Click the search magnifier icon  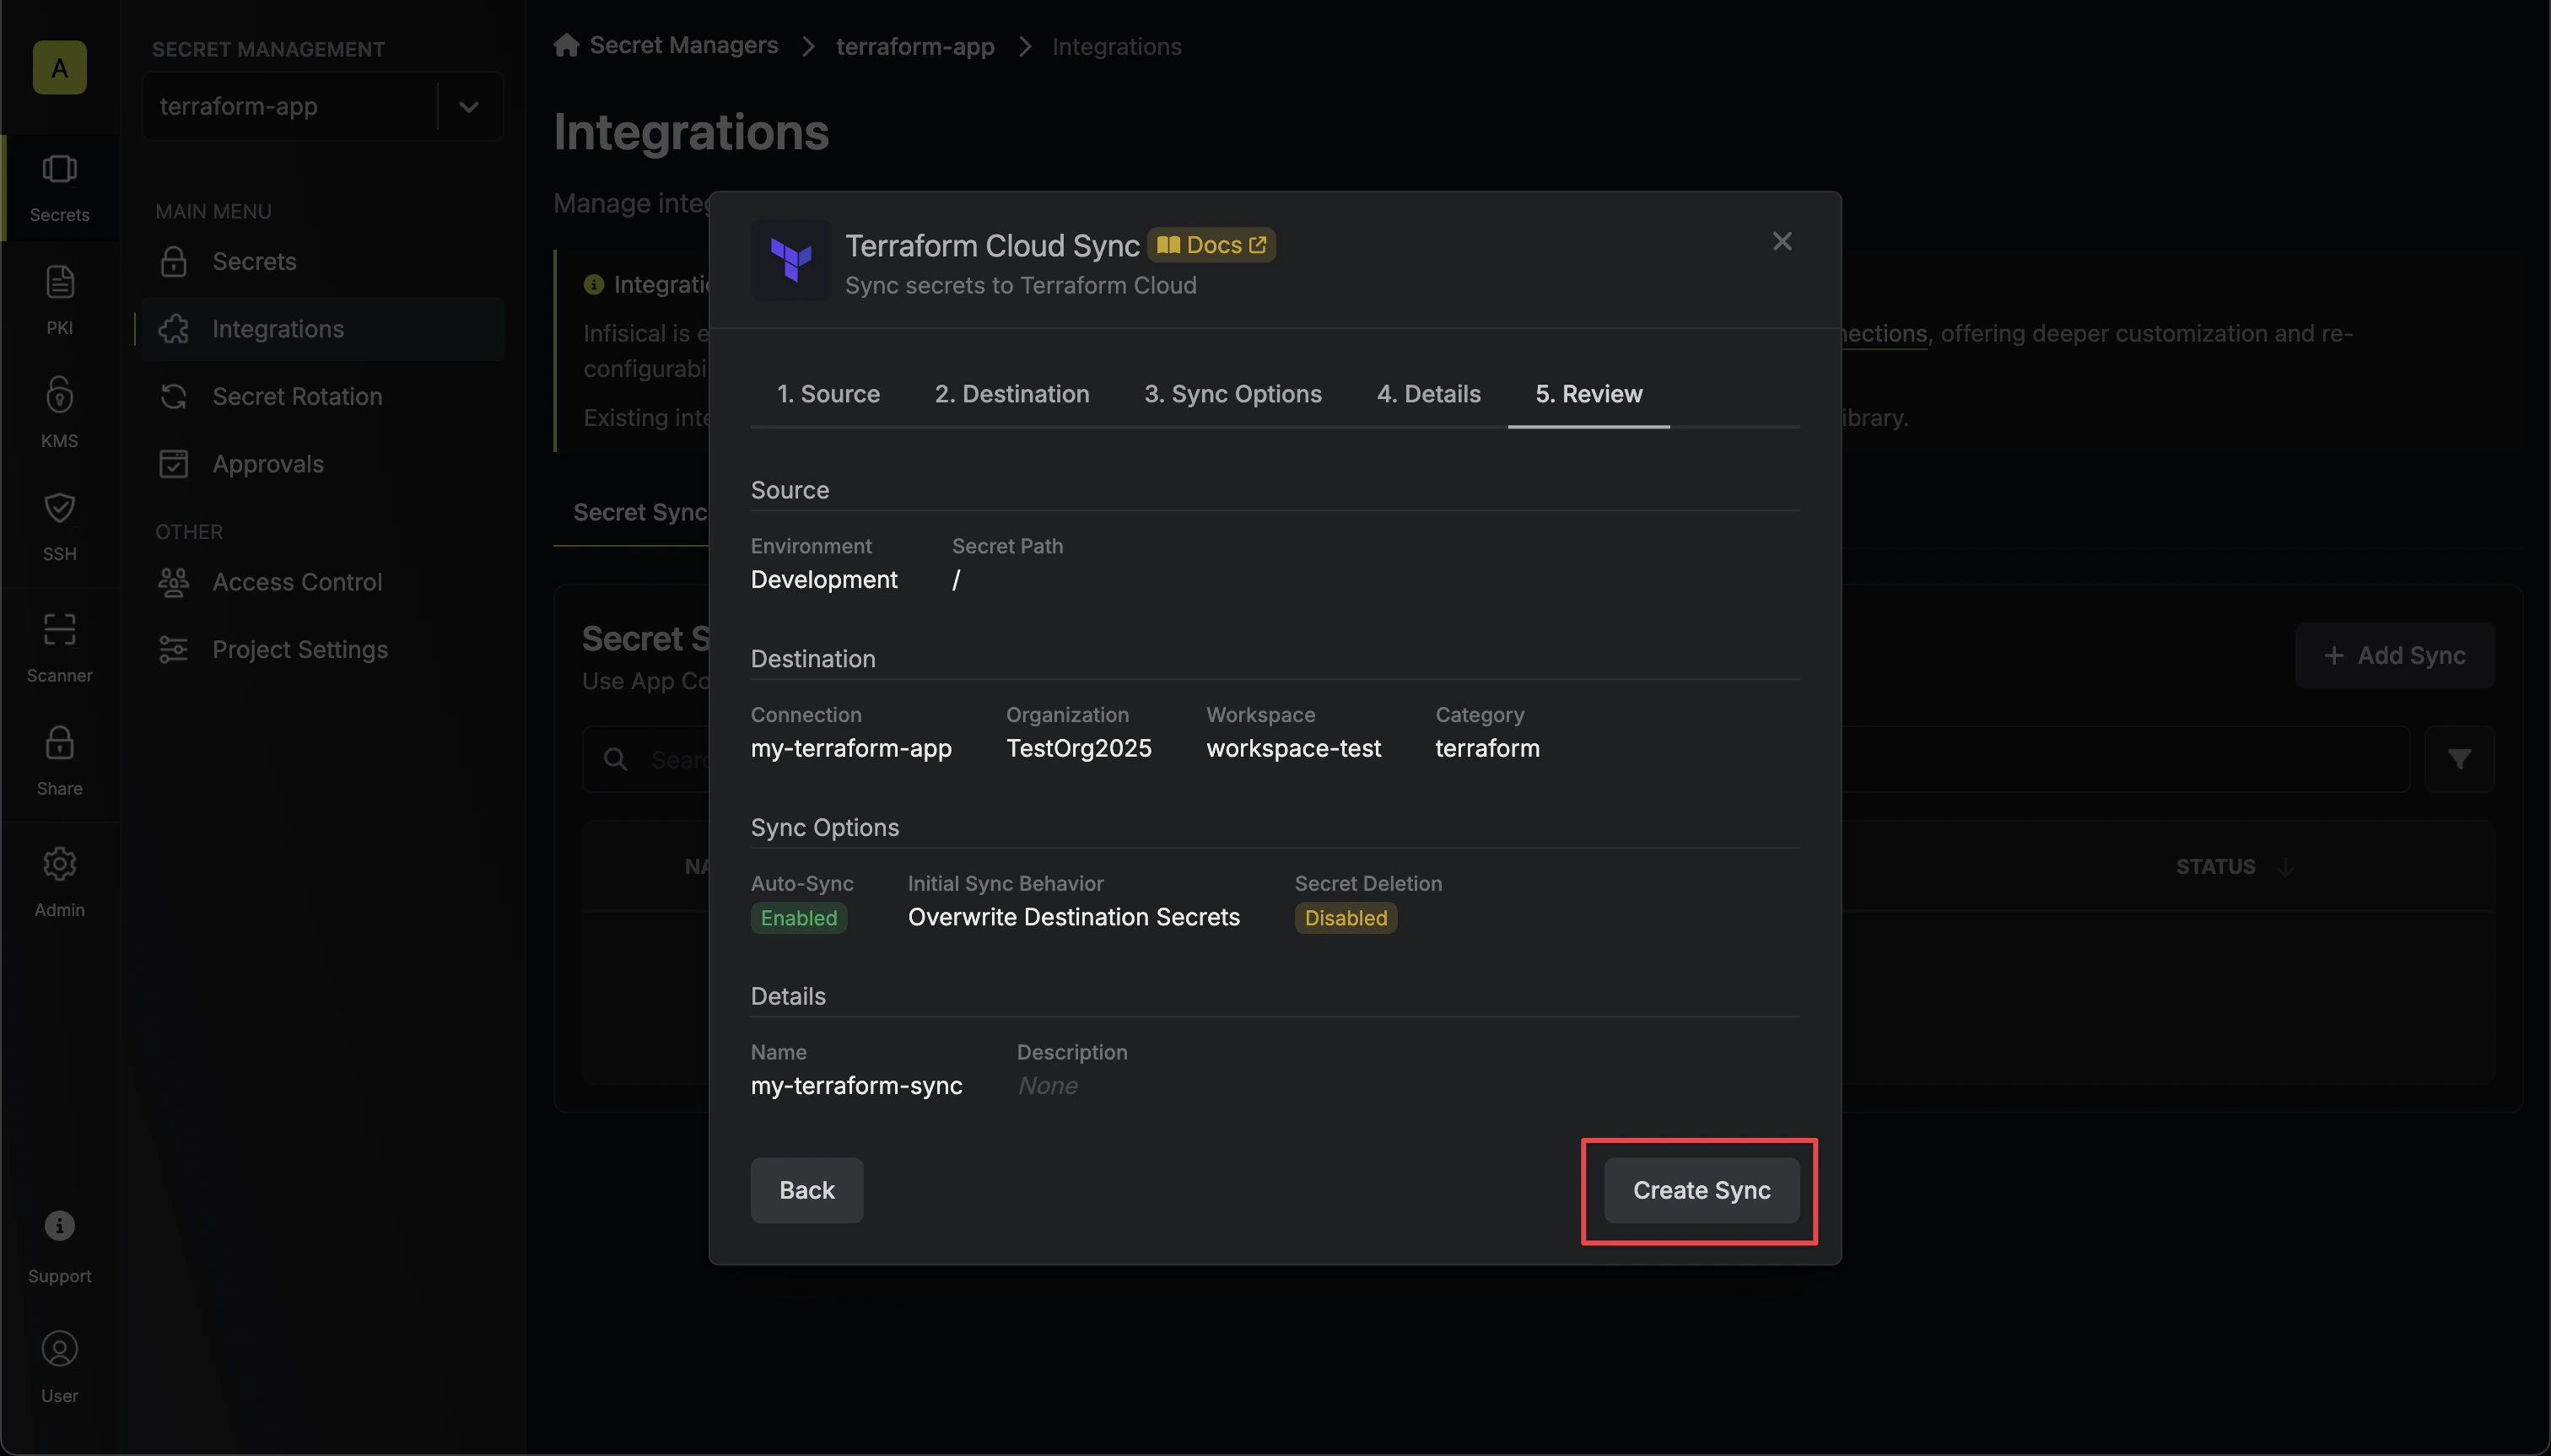coord(616,759)
